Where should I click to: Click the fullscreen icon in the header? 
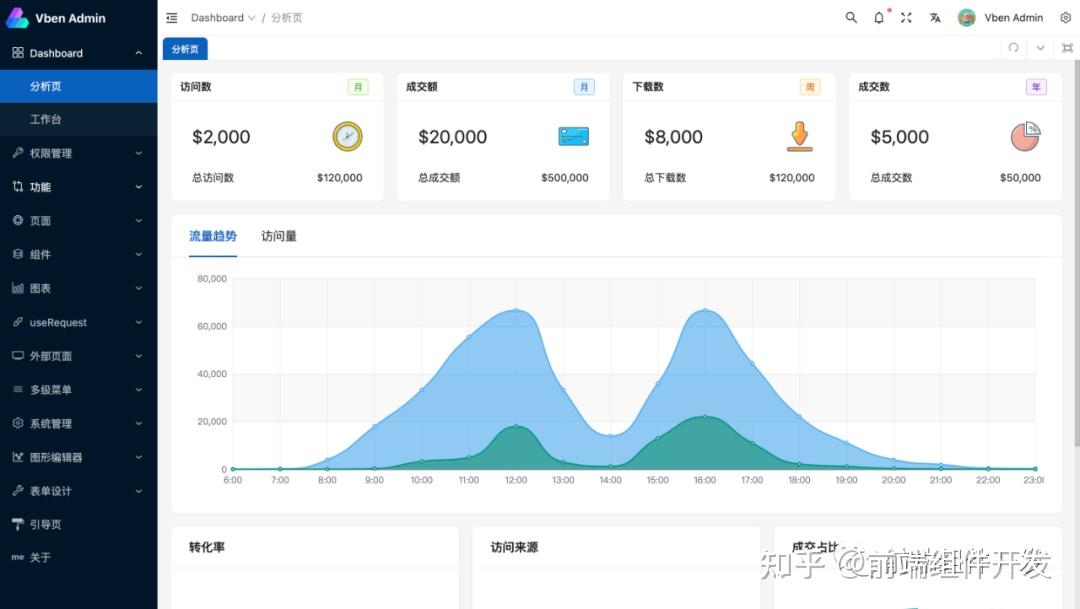click(906, 17)
